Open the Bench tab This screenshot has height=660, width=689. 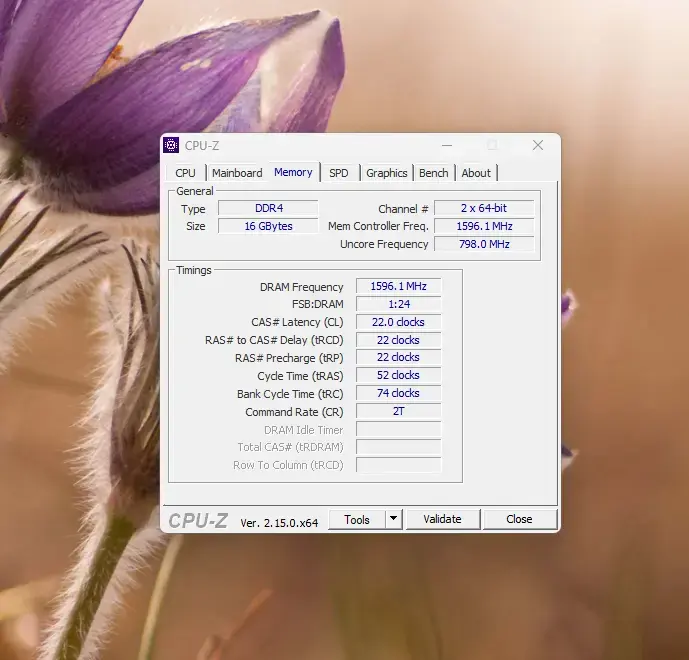click(x=434, y=173)
